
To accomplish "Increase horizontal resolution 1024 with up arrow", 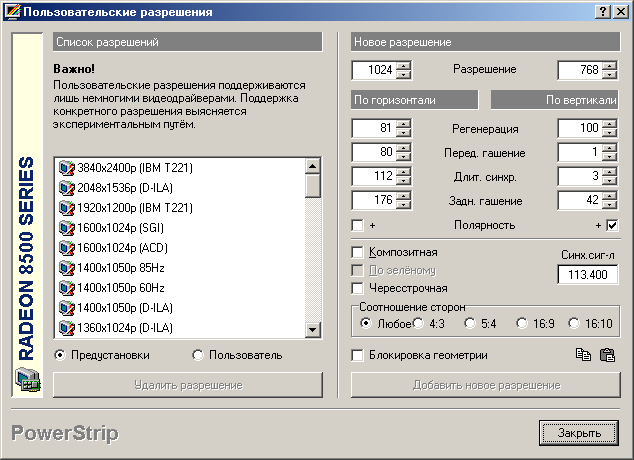I will pos(404,66).
